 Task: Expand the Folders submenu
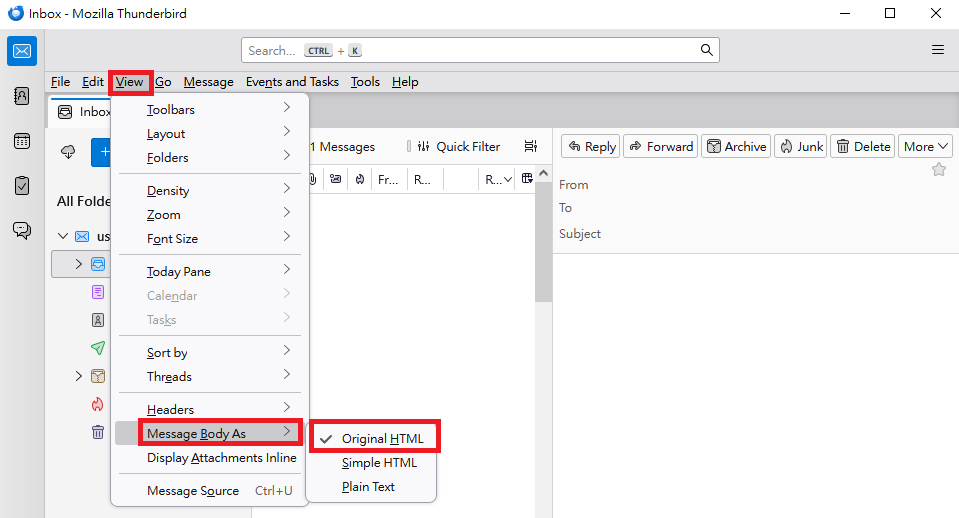[209, 158]
